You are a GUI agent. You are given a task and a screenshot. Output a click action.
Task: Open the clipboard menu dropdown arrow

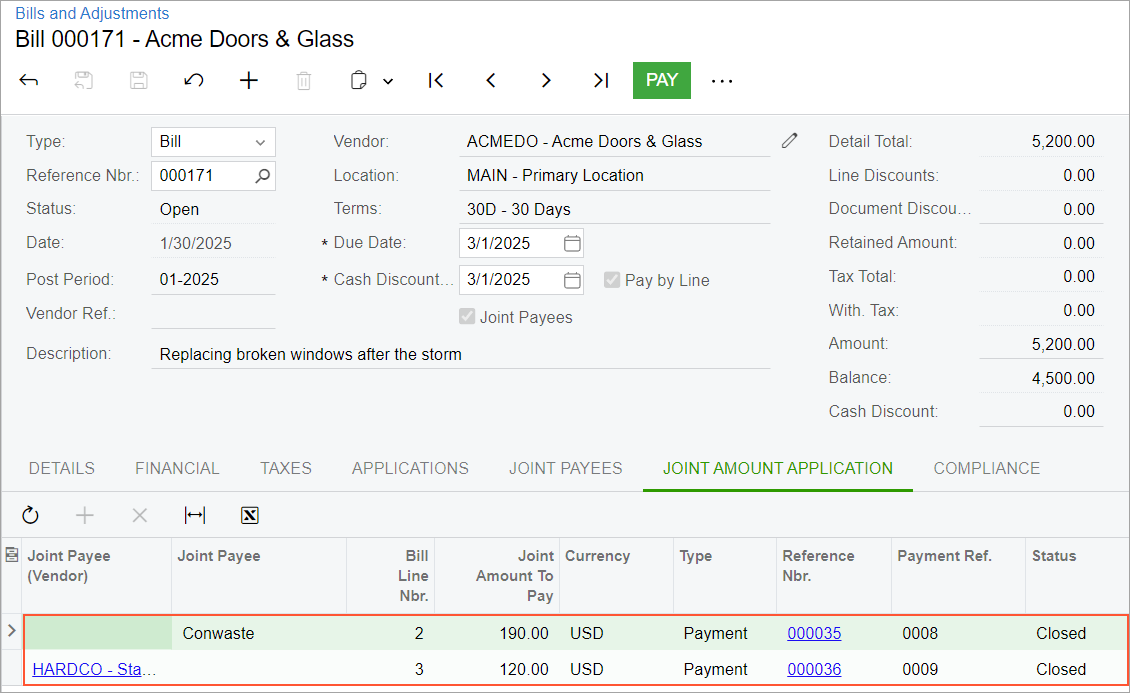pos(388,81)
